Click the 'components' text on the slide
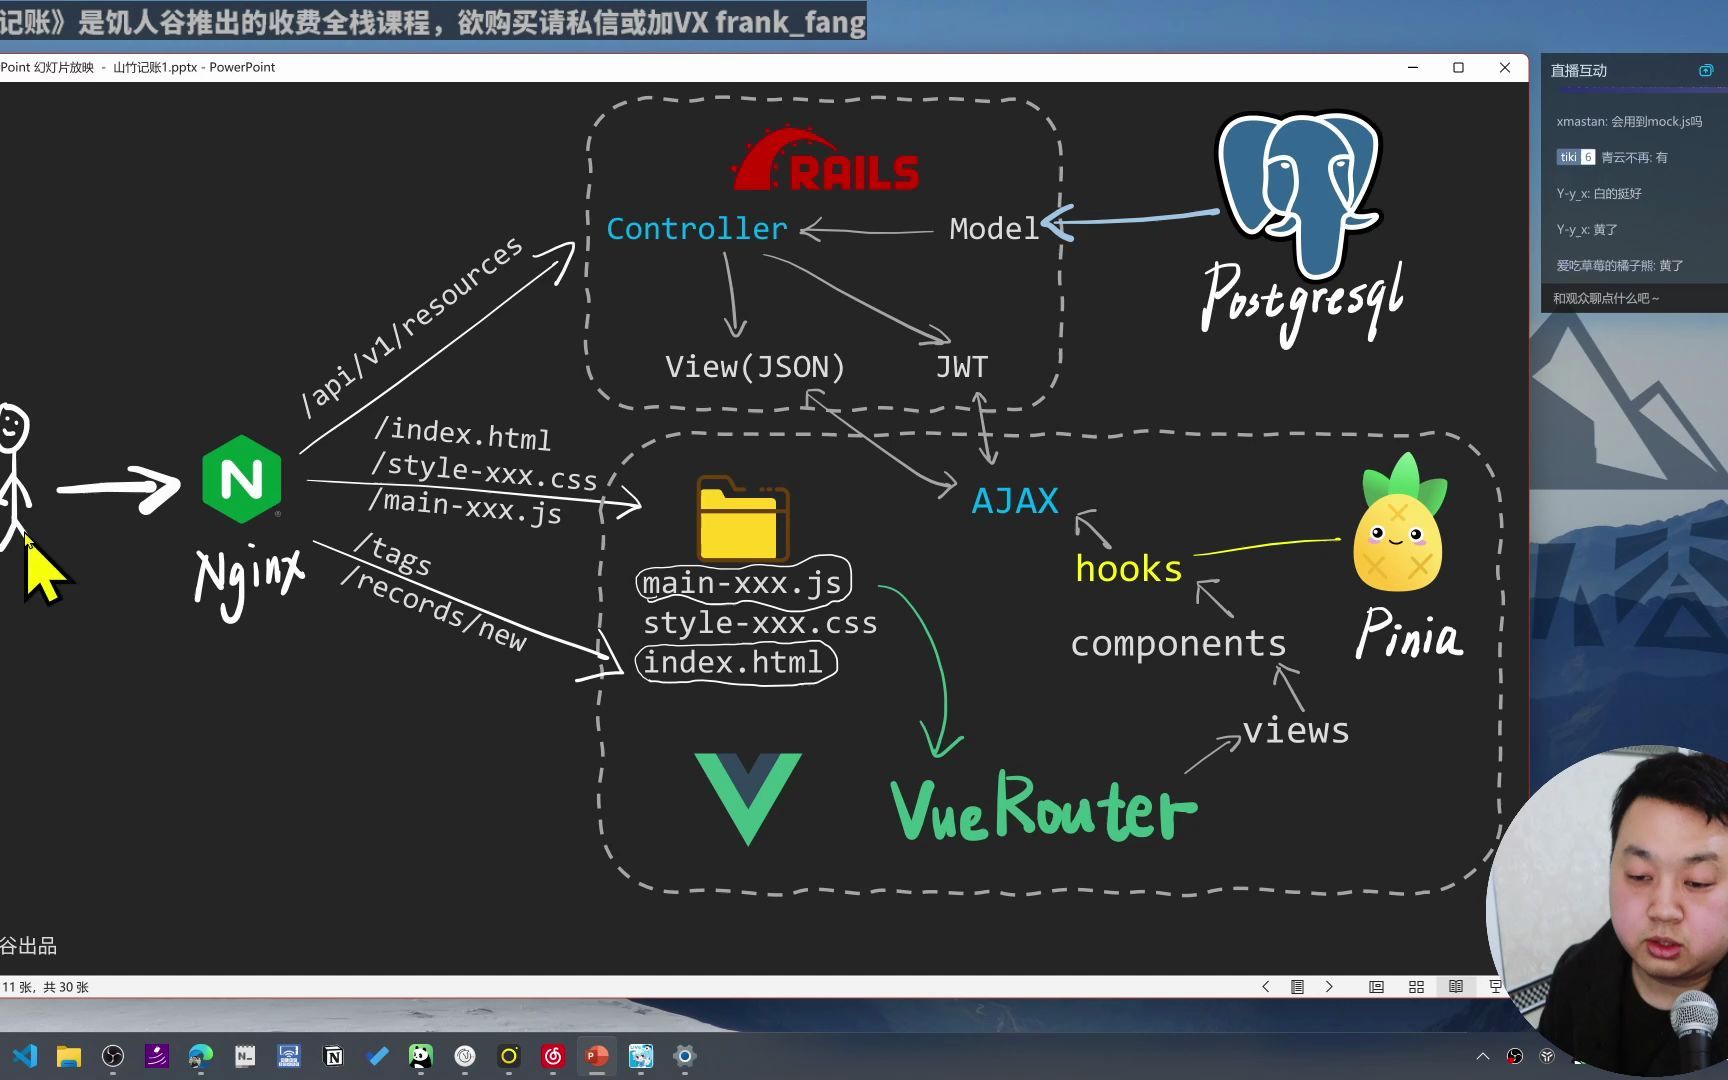This screenshot has height=1080, width=1728. click(1178, 643)
